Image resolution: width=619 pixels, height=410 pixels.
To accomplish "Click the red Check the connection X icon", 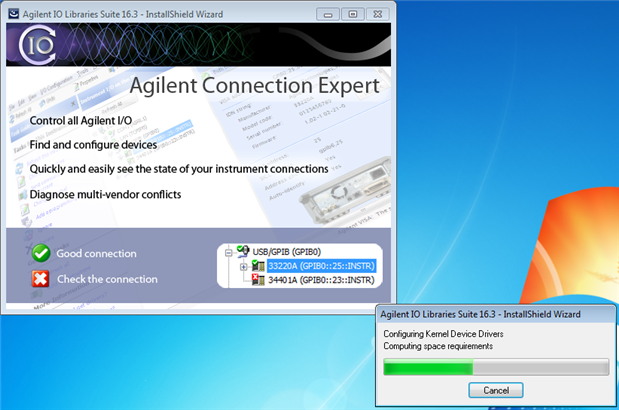I will [40, 279].
